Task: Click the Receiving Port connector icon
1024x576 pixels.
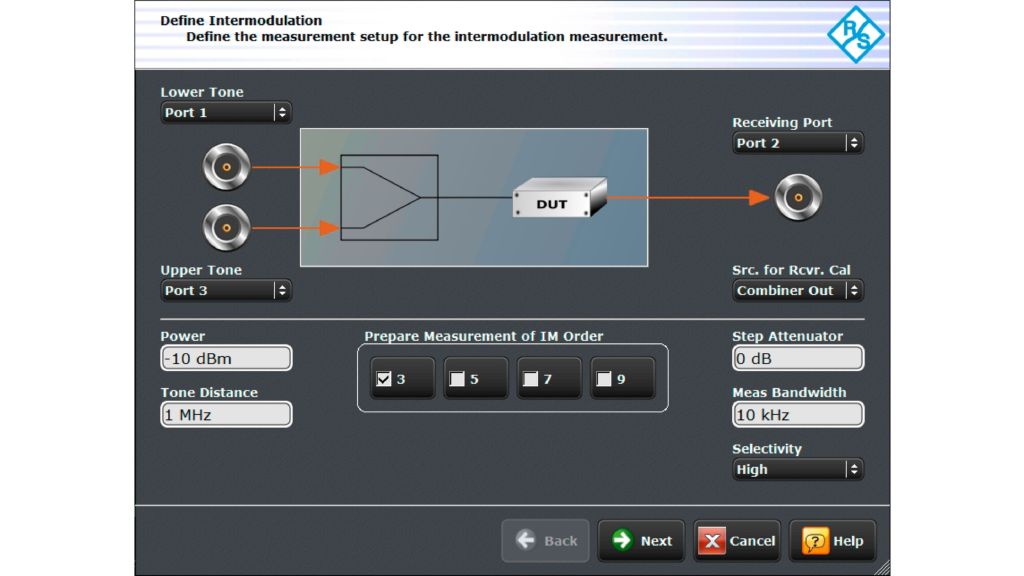Action: coord(798,198)
